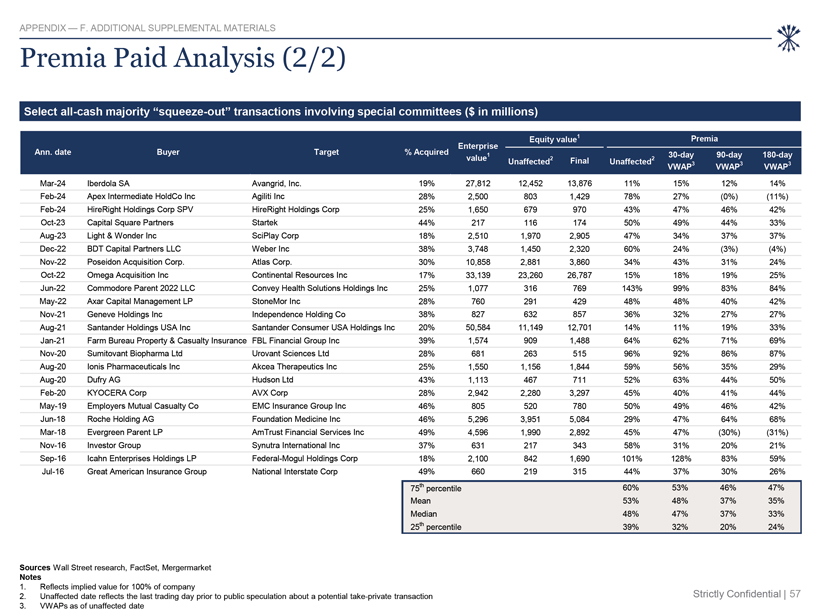The width and height of the screenshot is (820, 615).
Task: Click the 128% 30-day VWAP cell
Action: (681, 459)
